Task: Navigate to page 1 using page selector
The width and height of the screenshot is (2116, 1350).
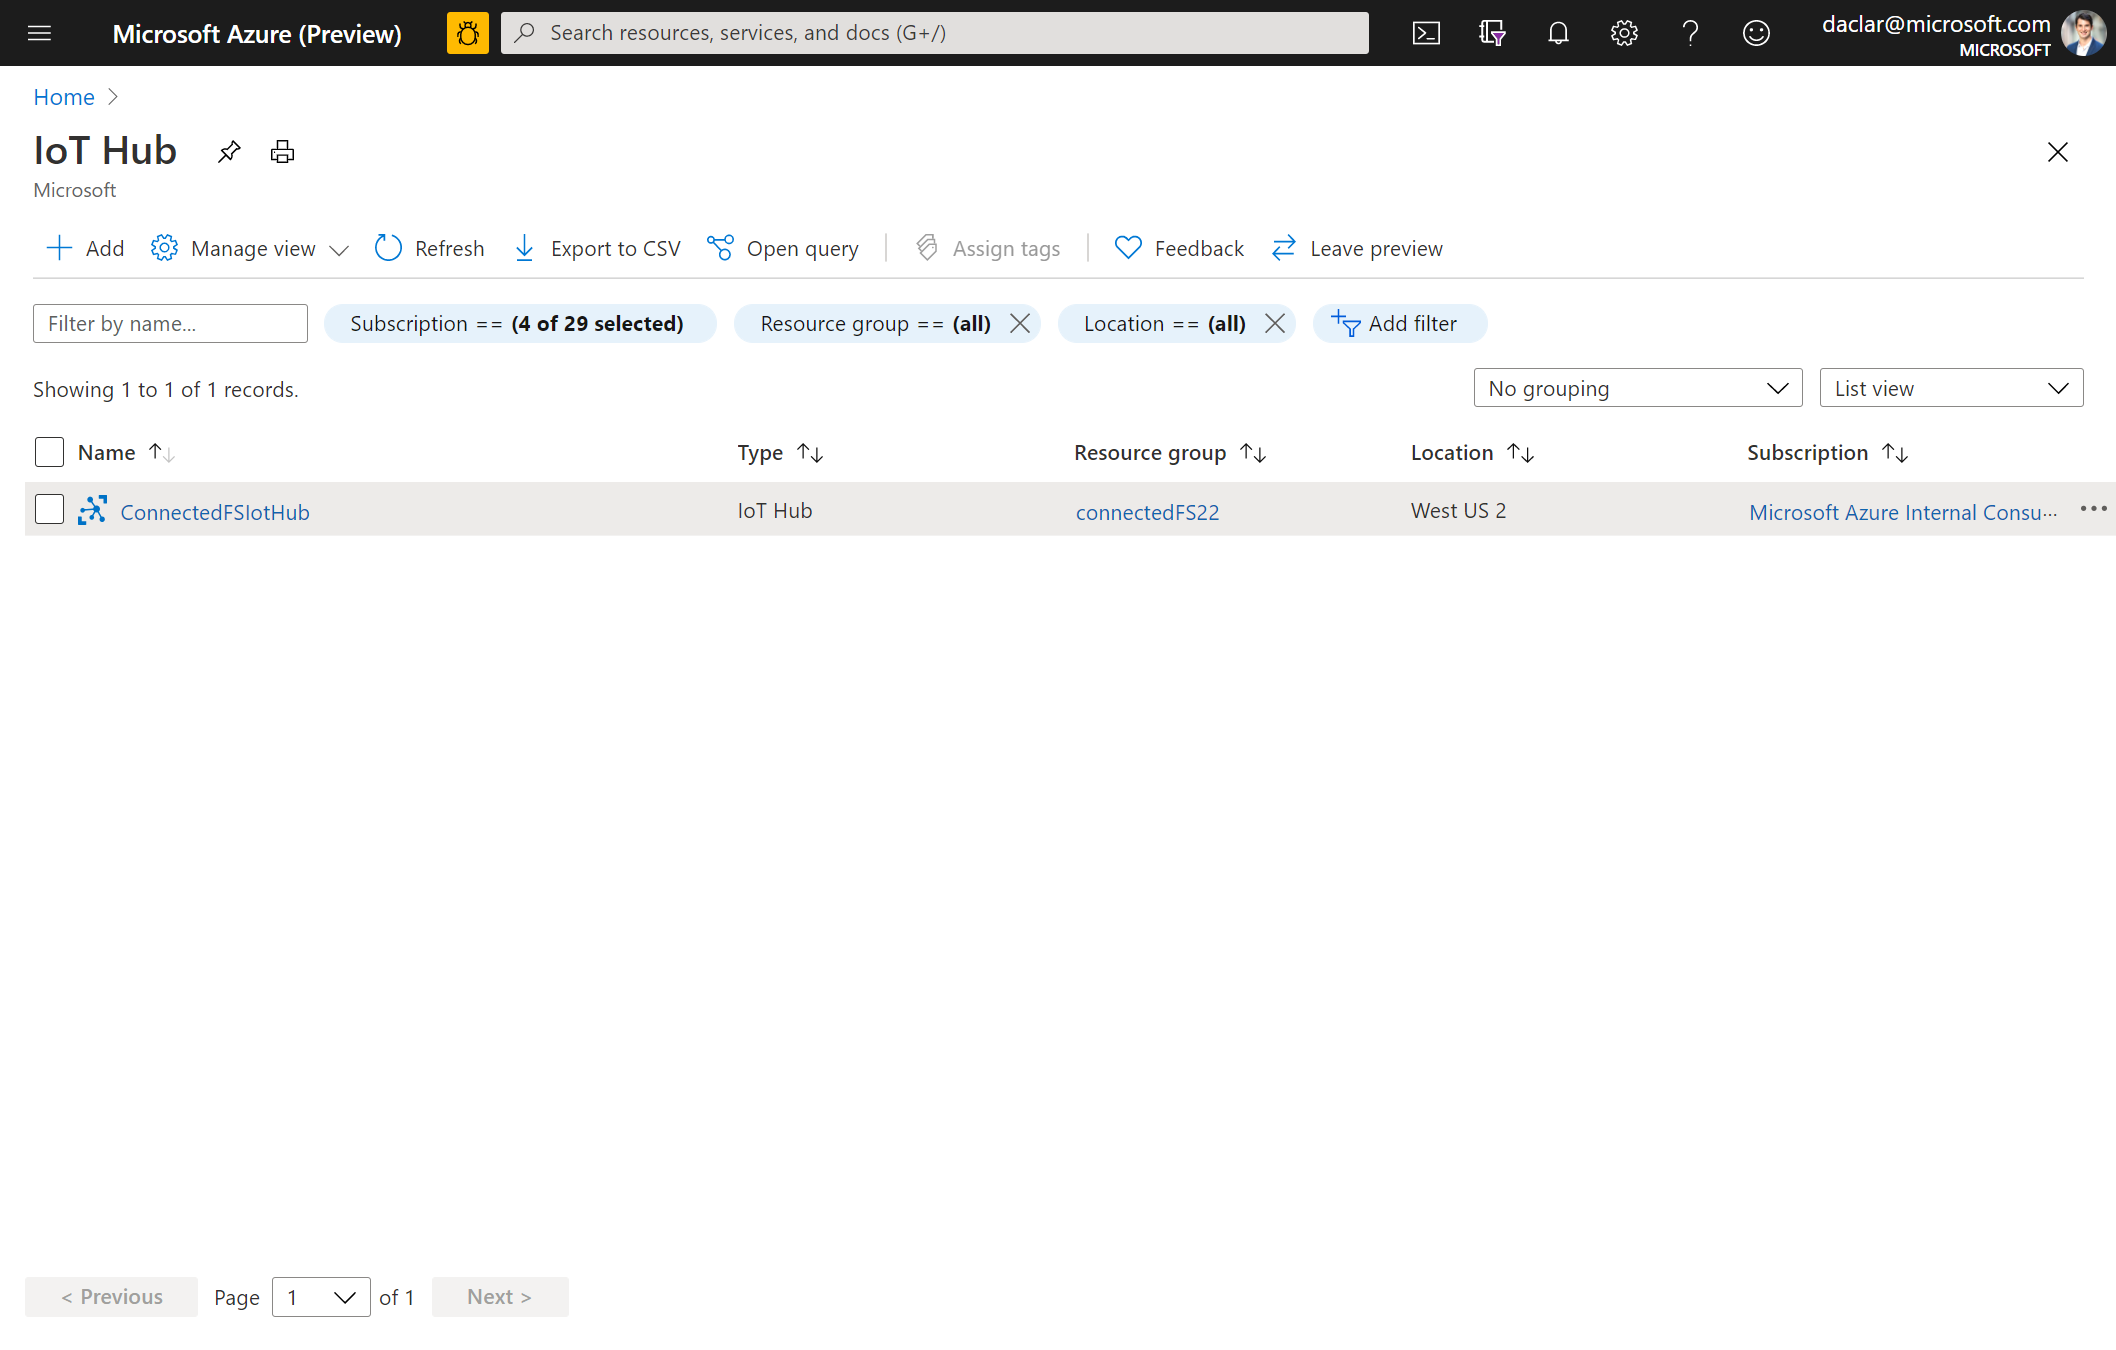Action: point(319,1296)
